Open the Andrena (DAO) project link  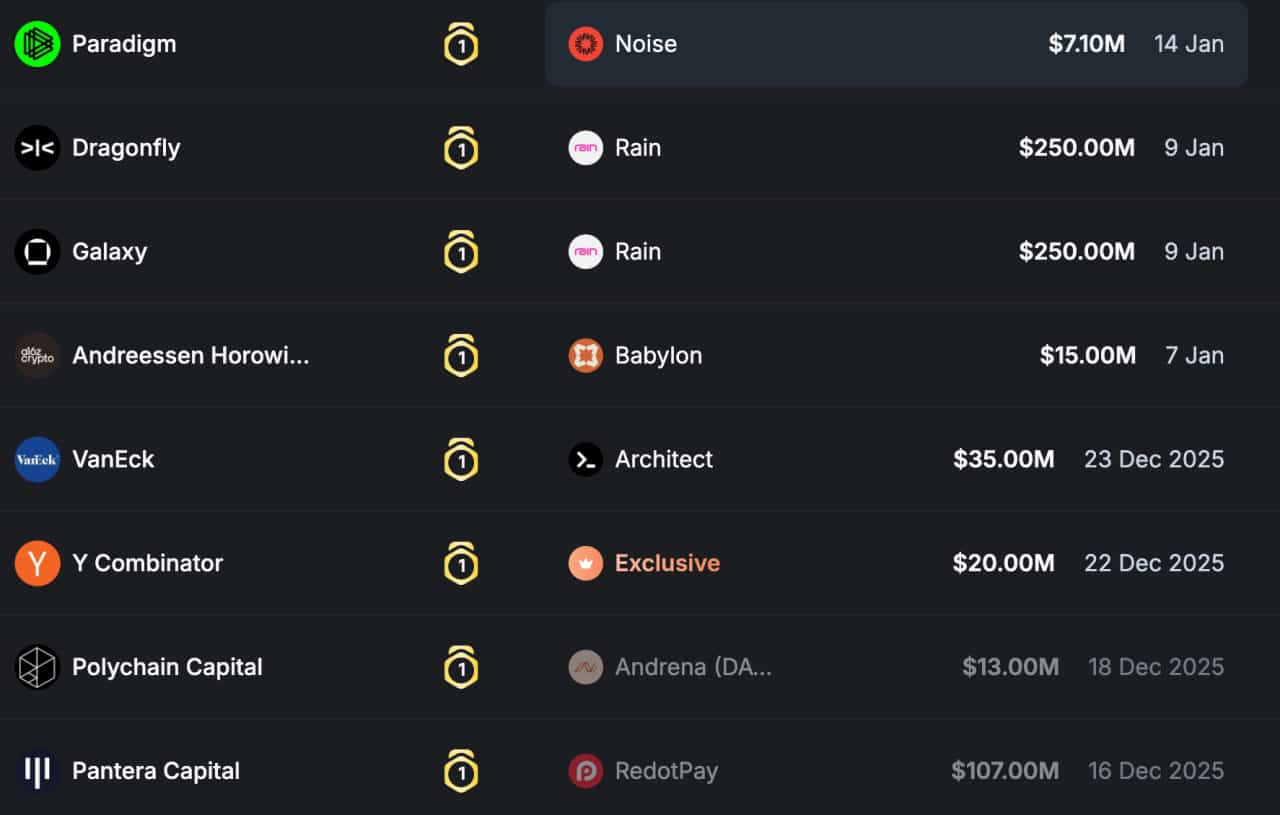[x=693, y=667]
